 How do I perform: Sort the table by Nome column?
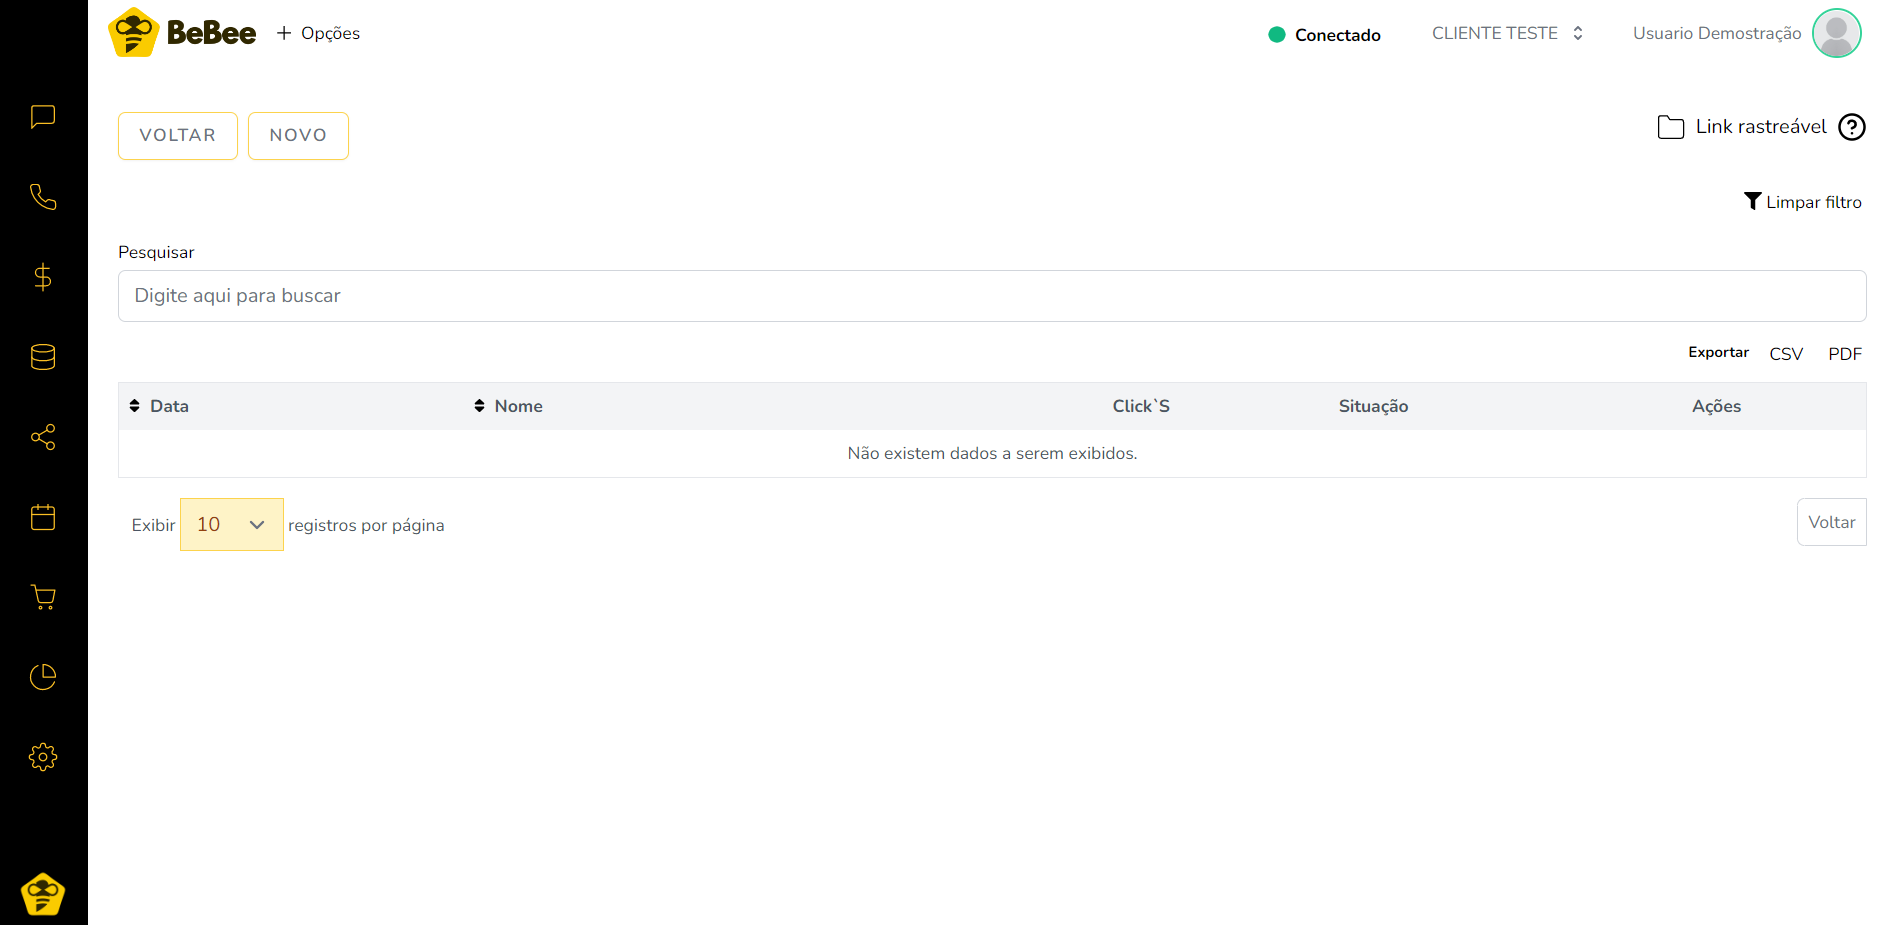508,406
